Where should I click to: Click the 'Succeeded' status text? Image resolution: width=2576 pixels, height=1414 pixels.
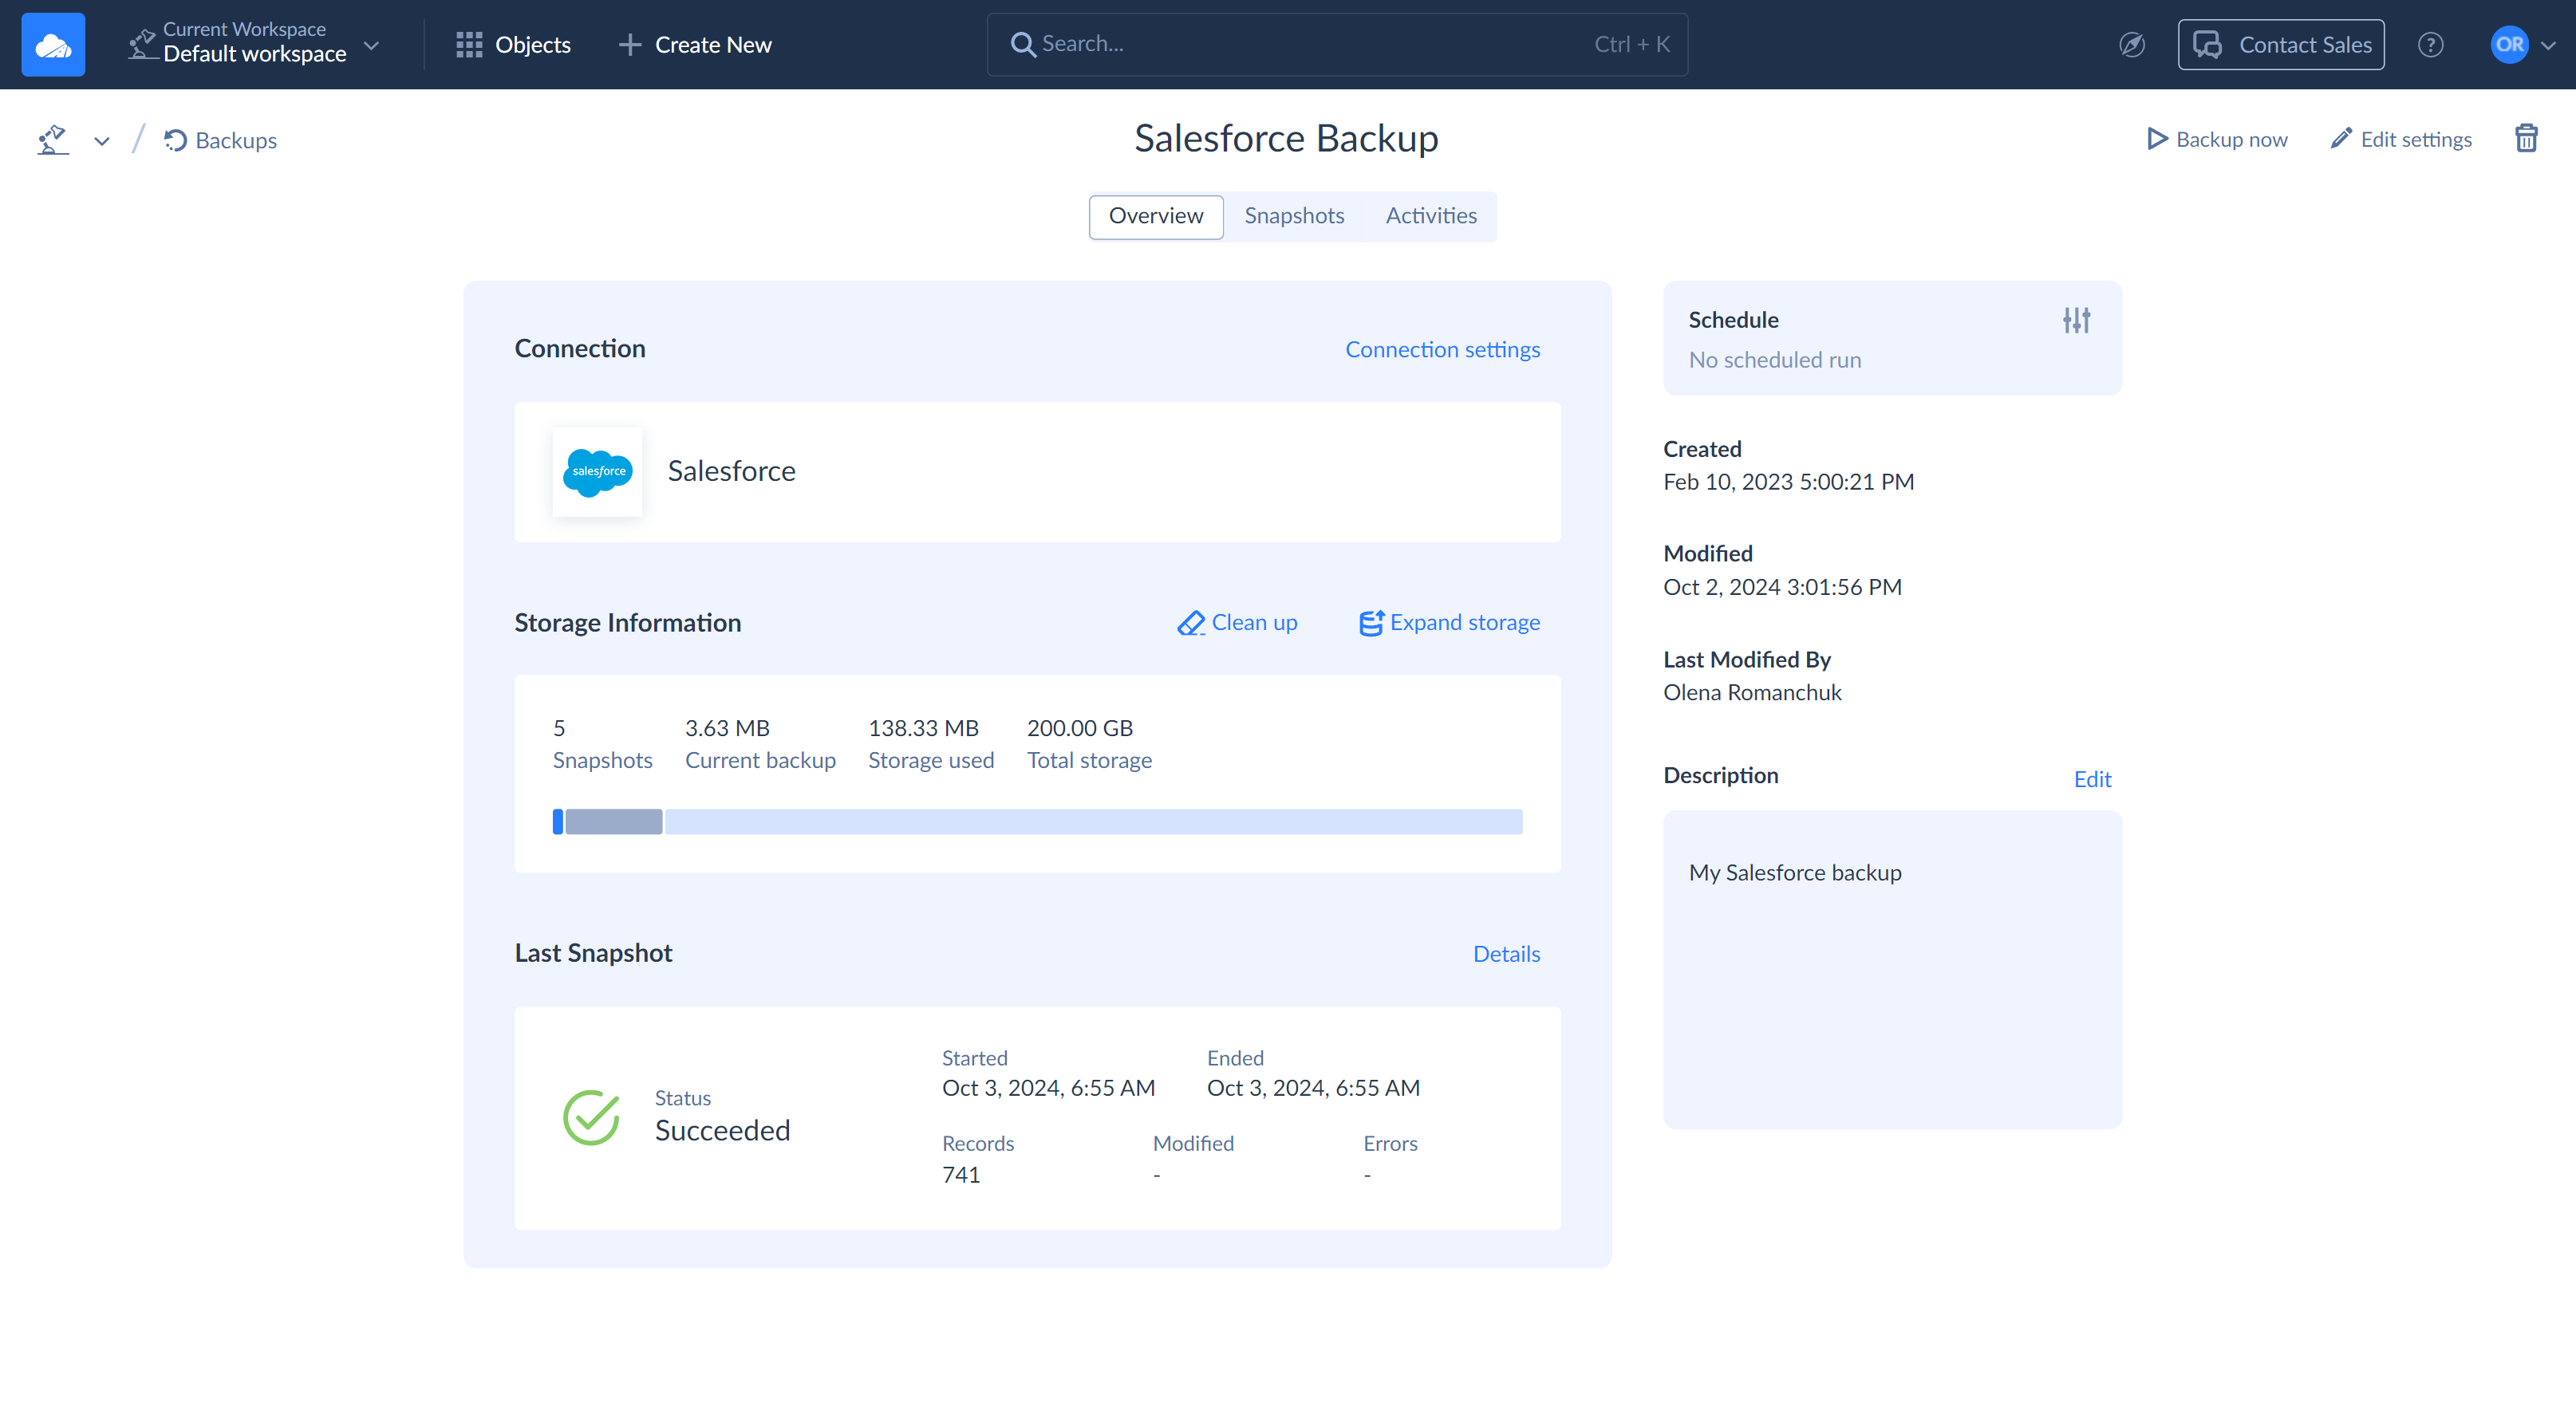722,1130
